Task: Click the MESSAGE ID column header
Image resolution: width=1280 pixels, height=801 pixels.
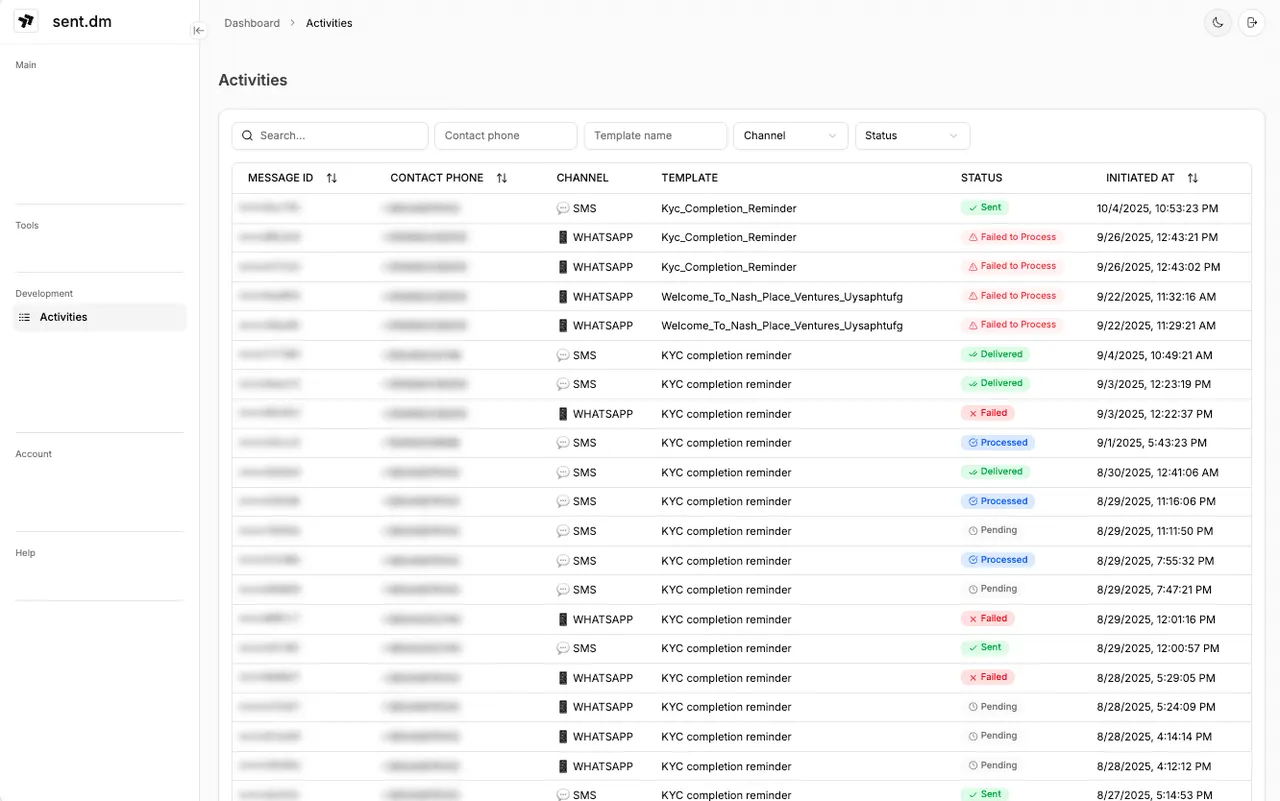Action: pyautogui.click(x=280, y=178)
